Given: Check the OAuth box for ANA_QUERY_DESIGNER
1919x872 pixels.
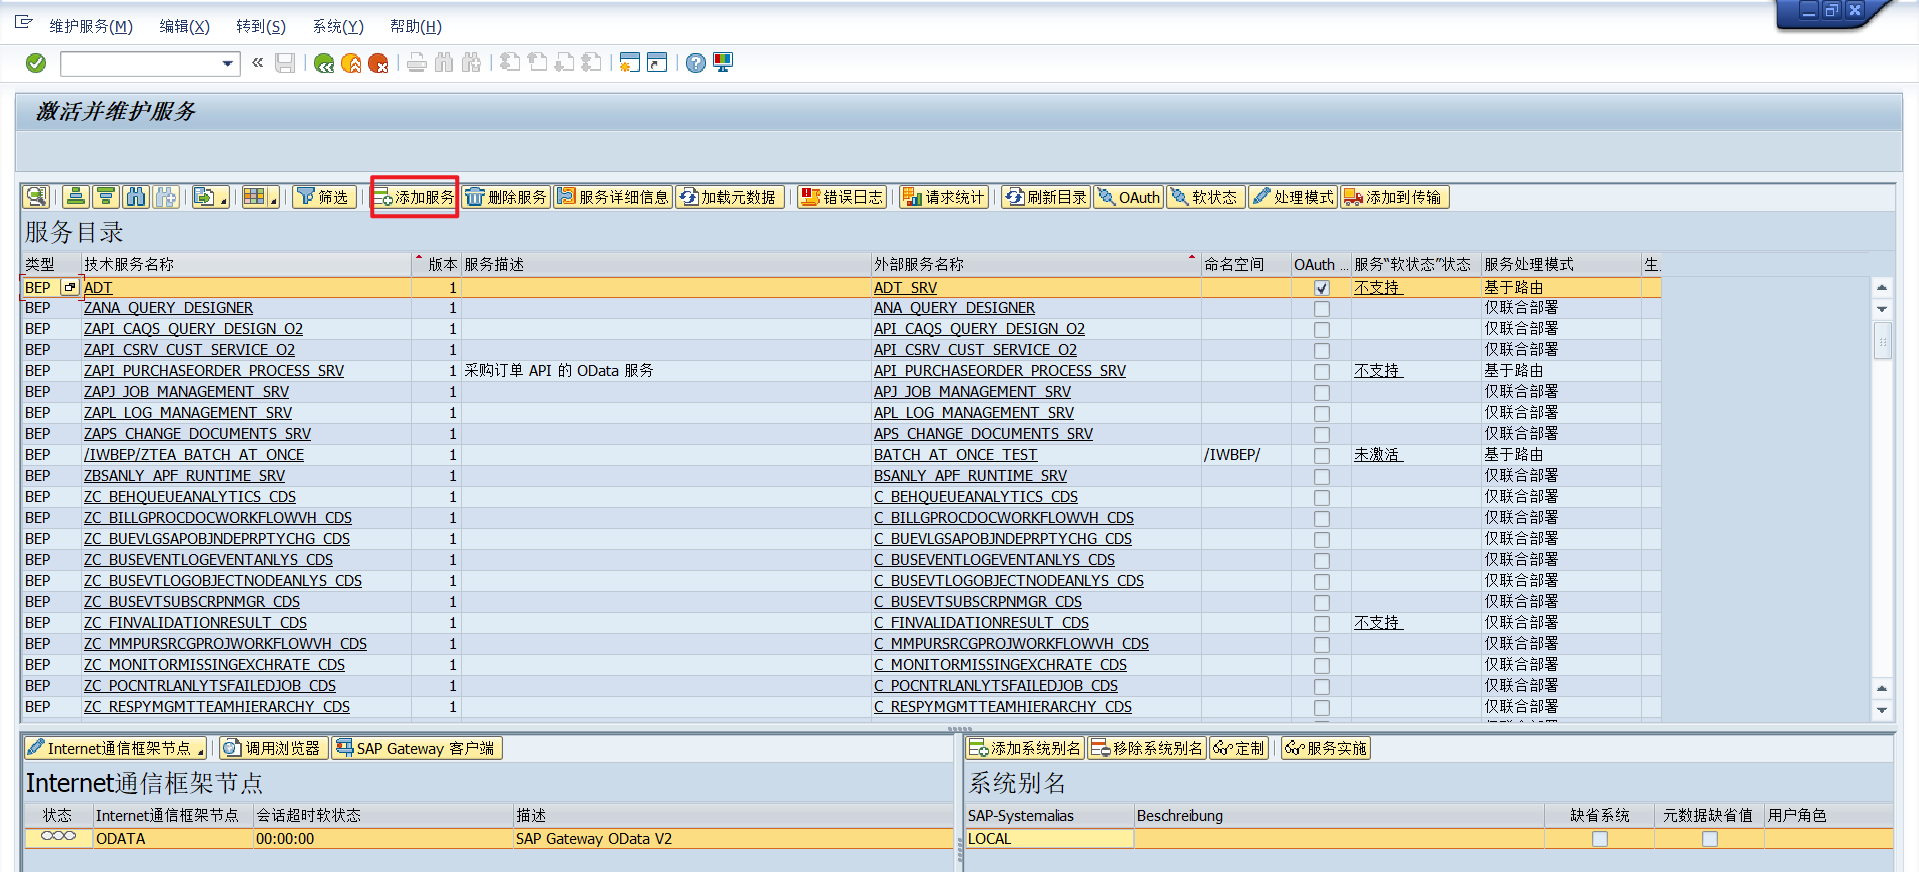Looking at the screenshot, I should 1321,309.
